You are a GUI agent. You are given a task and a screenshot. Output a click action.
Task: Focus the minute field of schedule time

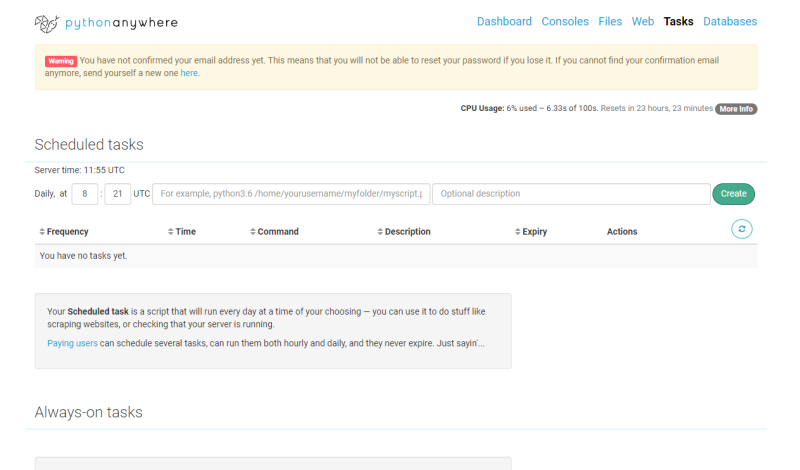(118, 194)
